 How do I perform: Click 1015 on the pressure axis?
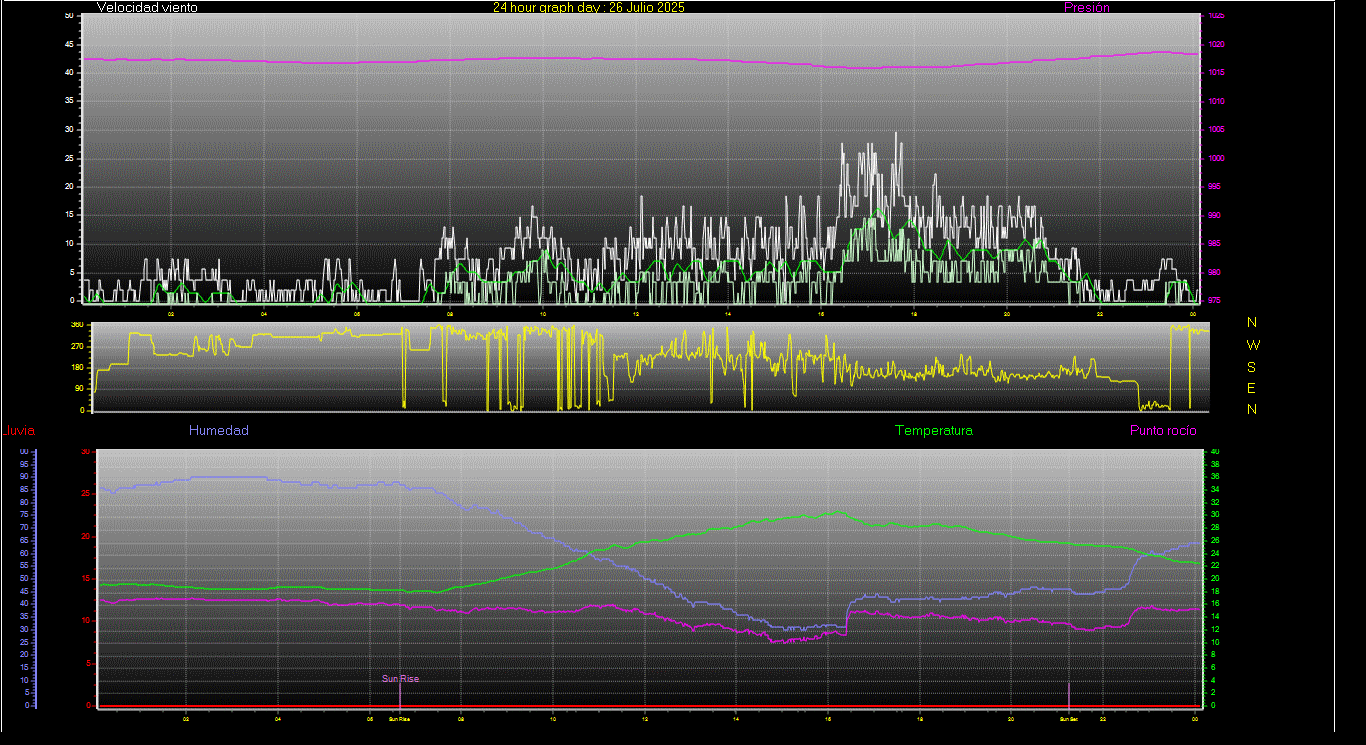[x=1215, y=73]
